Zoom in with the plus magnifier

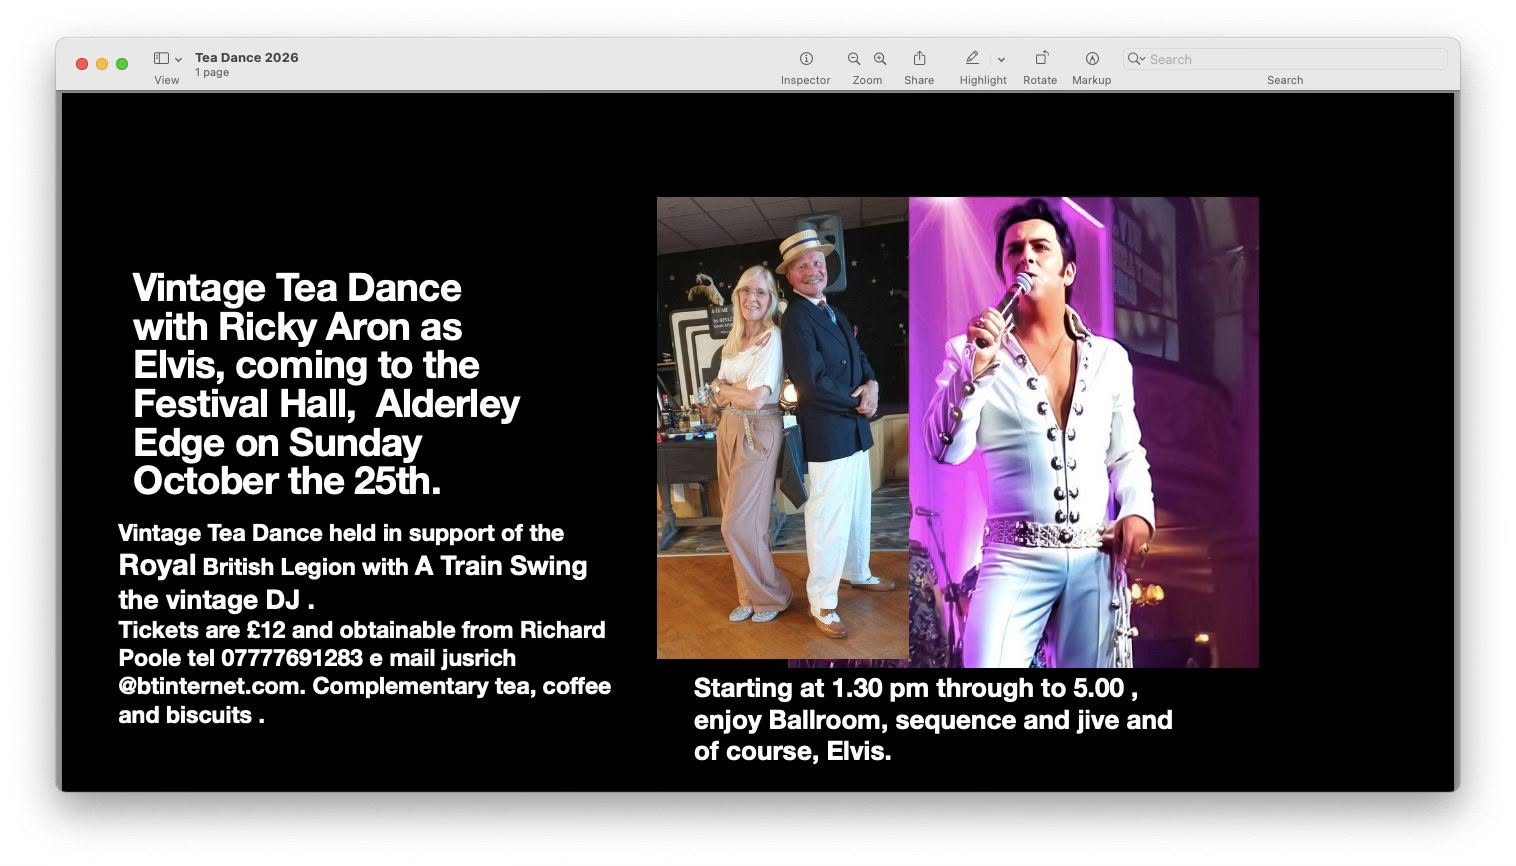880,59
